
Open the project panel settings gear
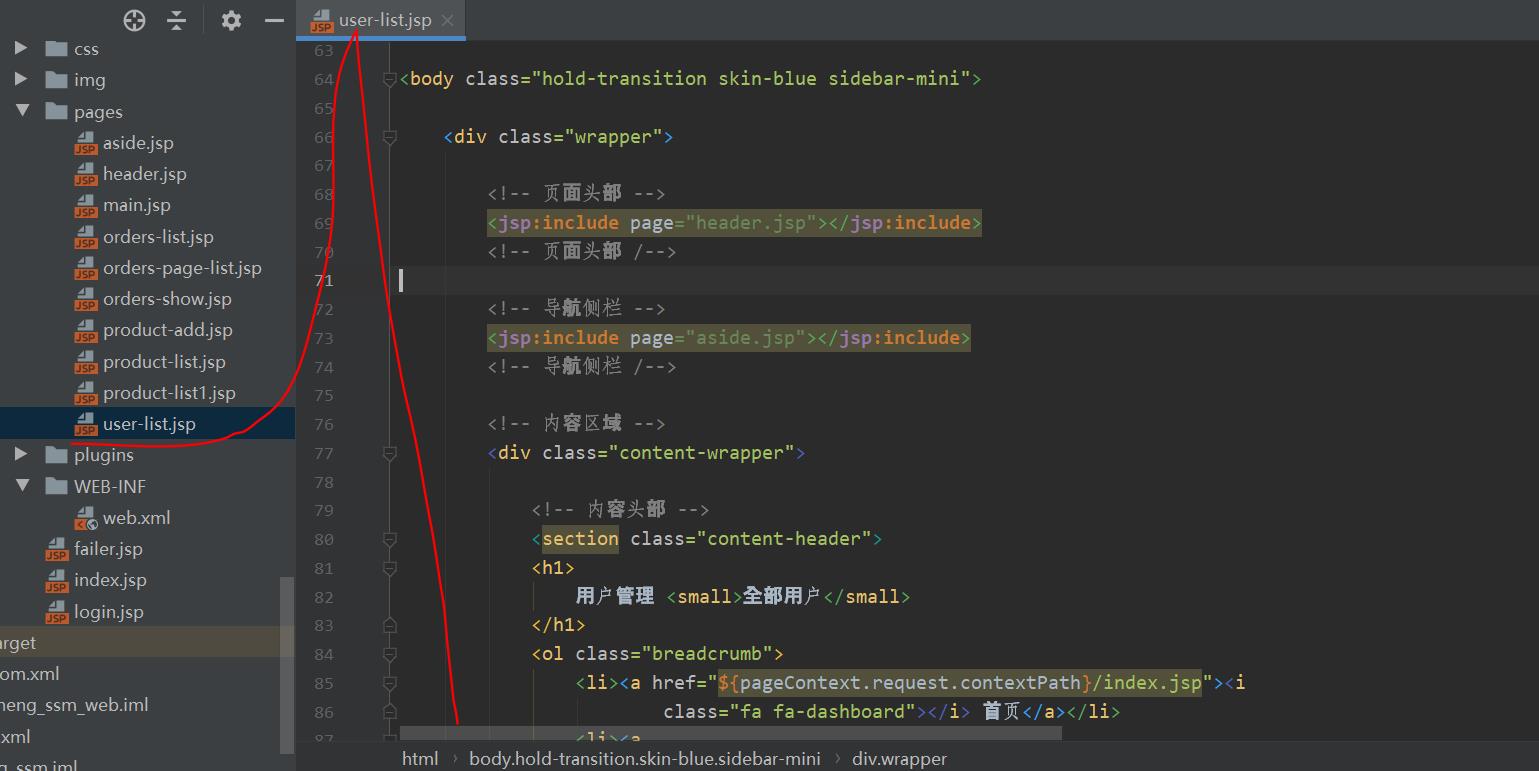click(231, 20)
